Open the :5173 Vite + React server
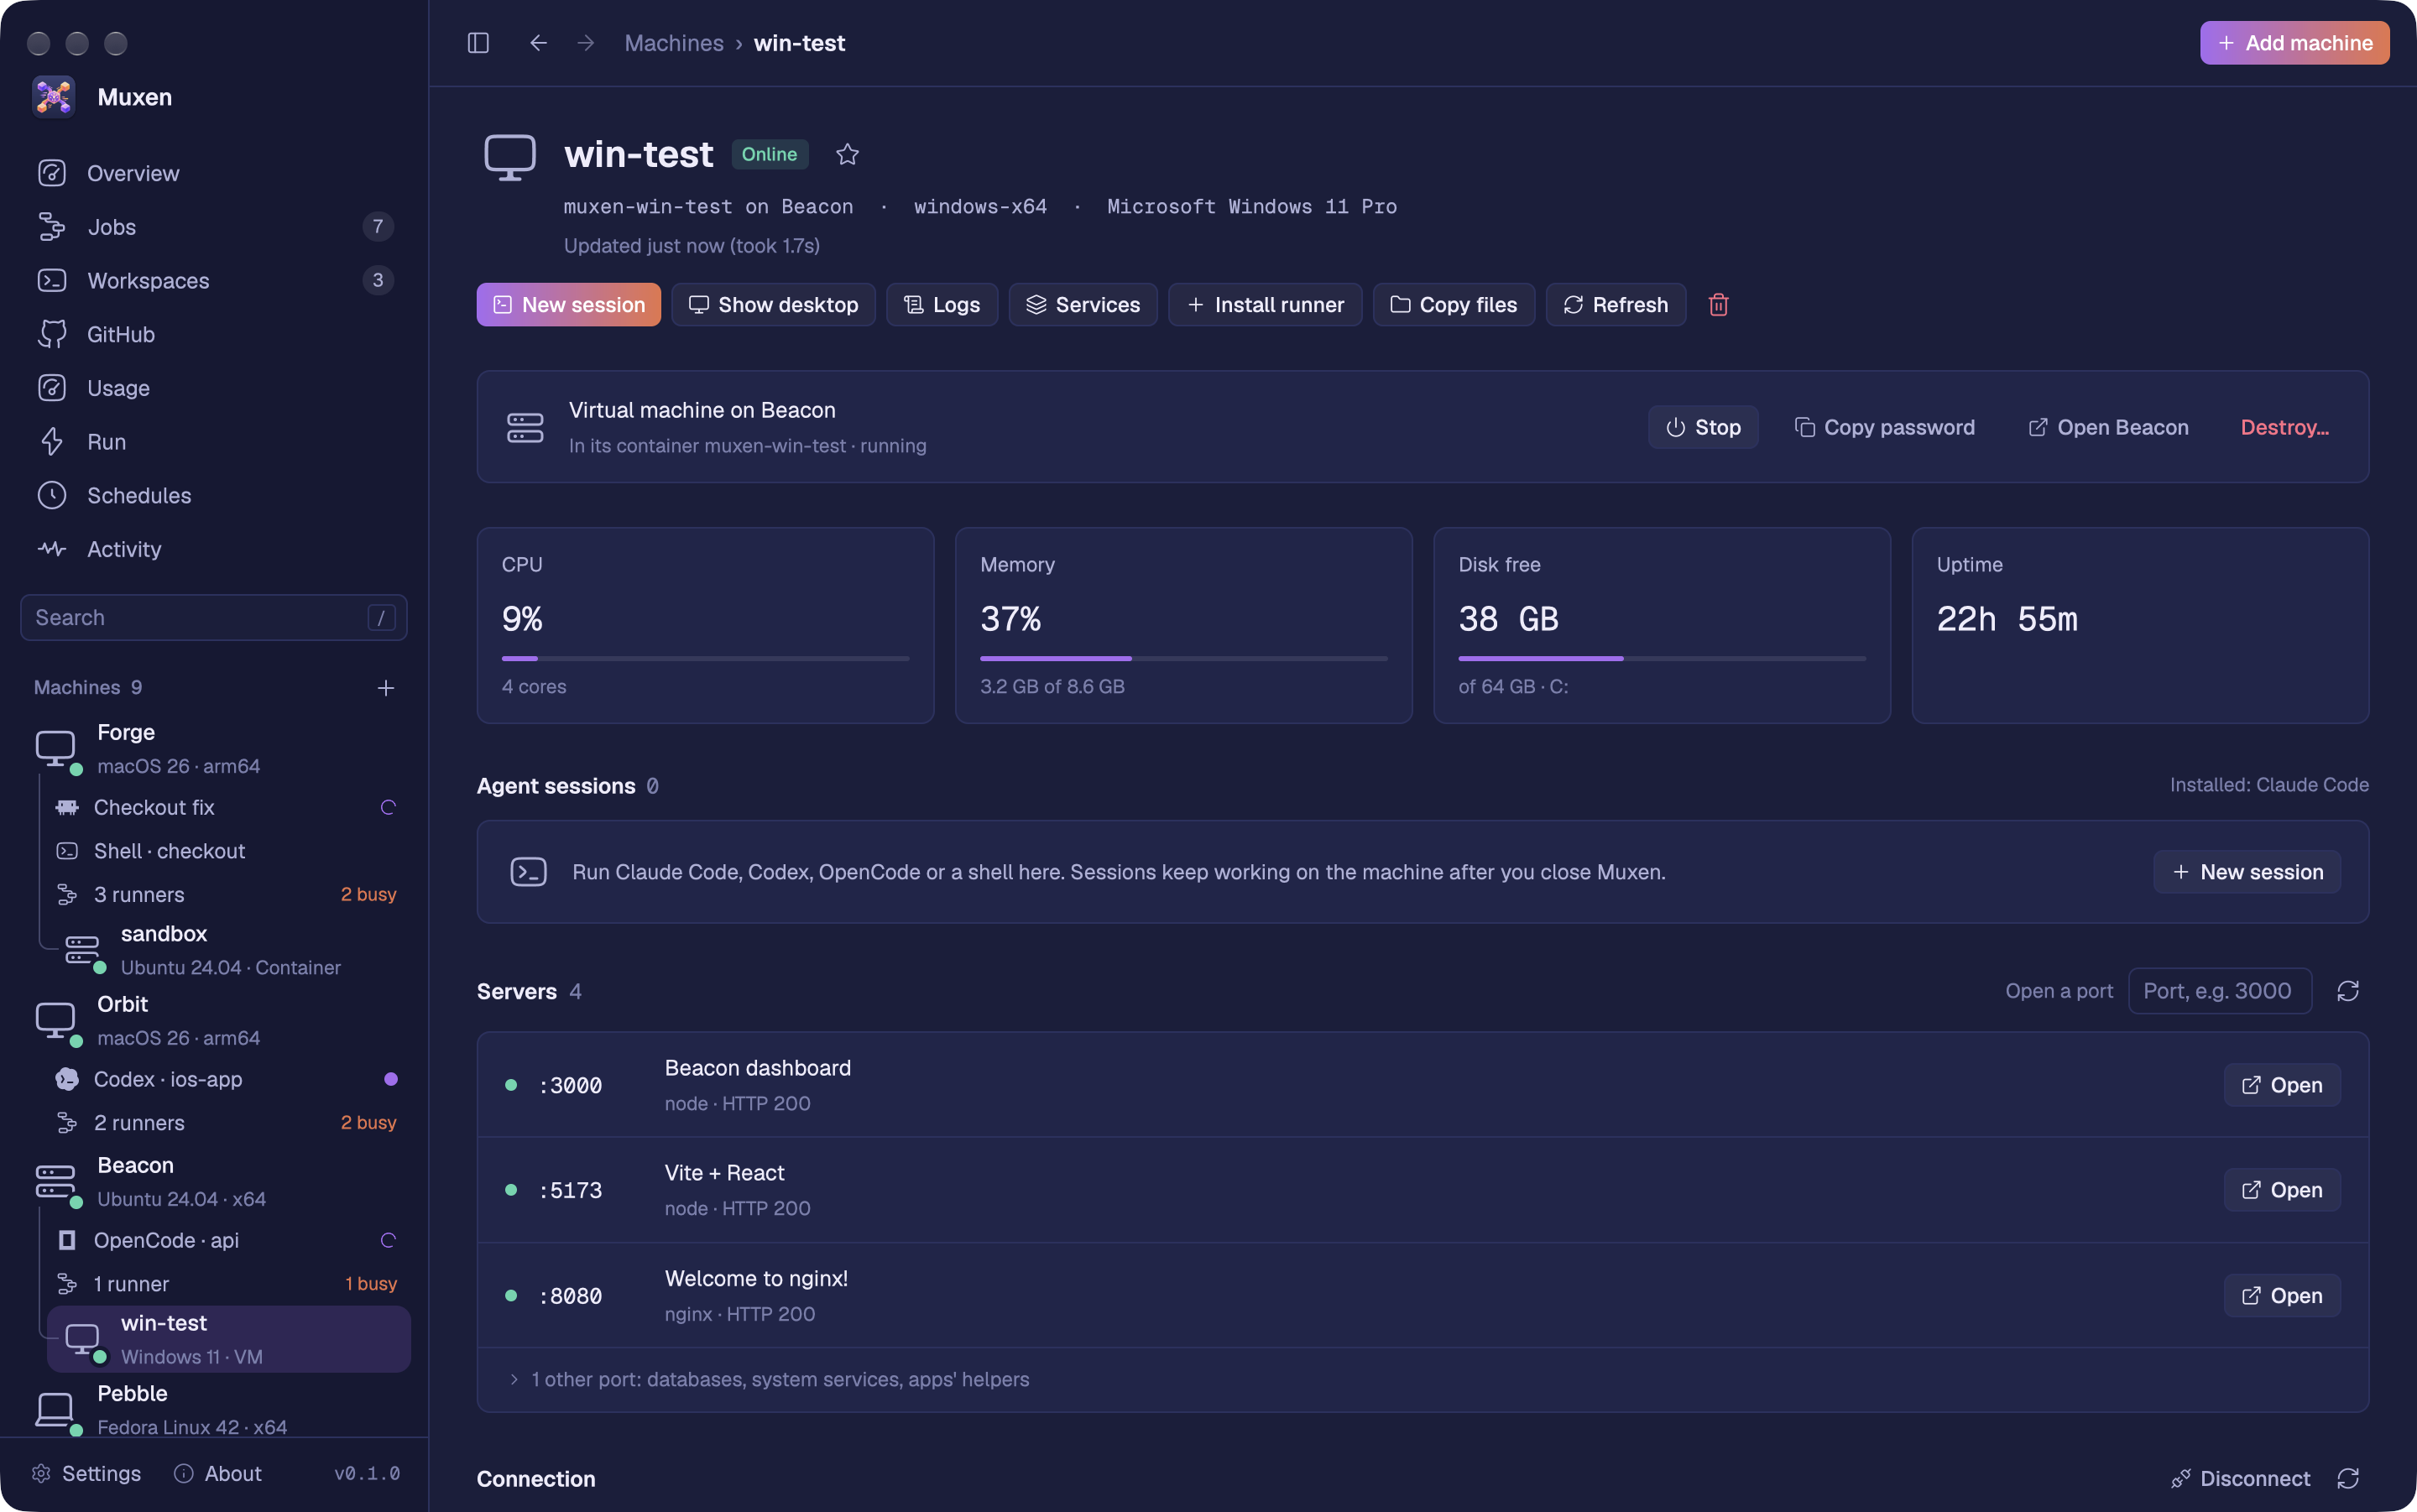Screen dimensions: 2417x1512 [2281, 1190]
